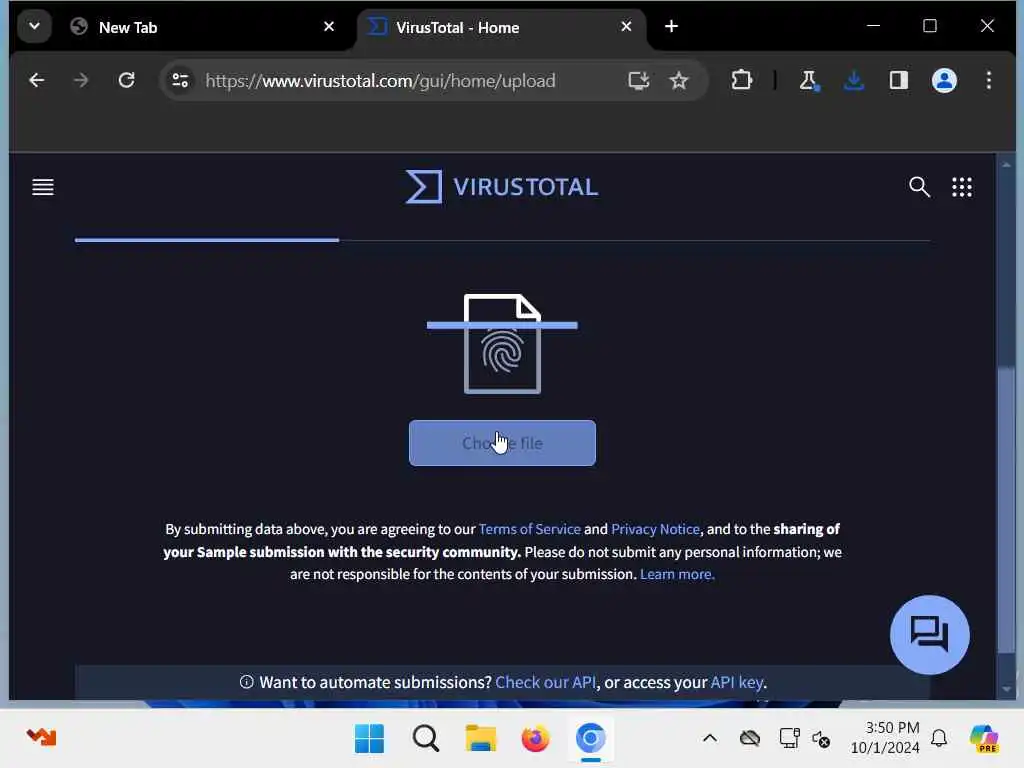Open the Chrome three-dot menu
This screenshot has height=768, width=1024.
coord(988,80)
